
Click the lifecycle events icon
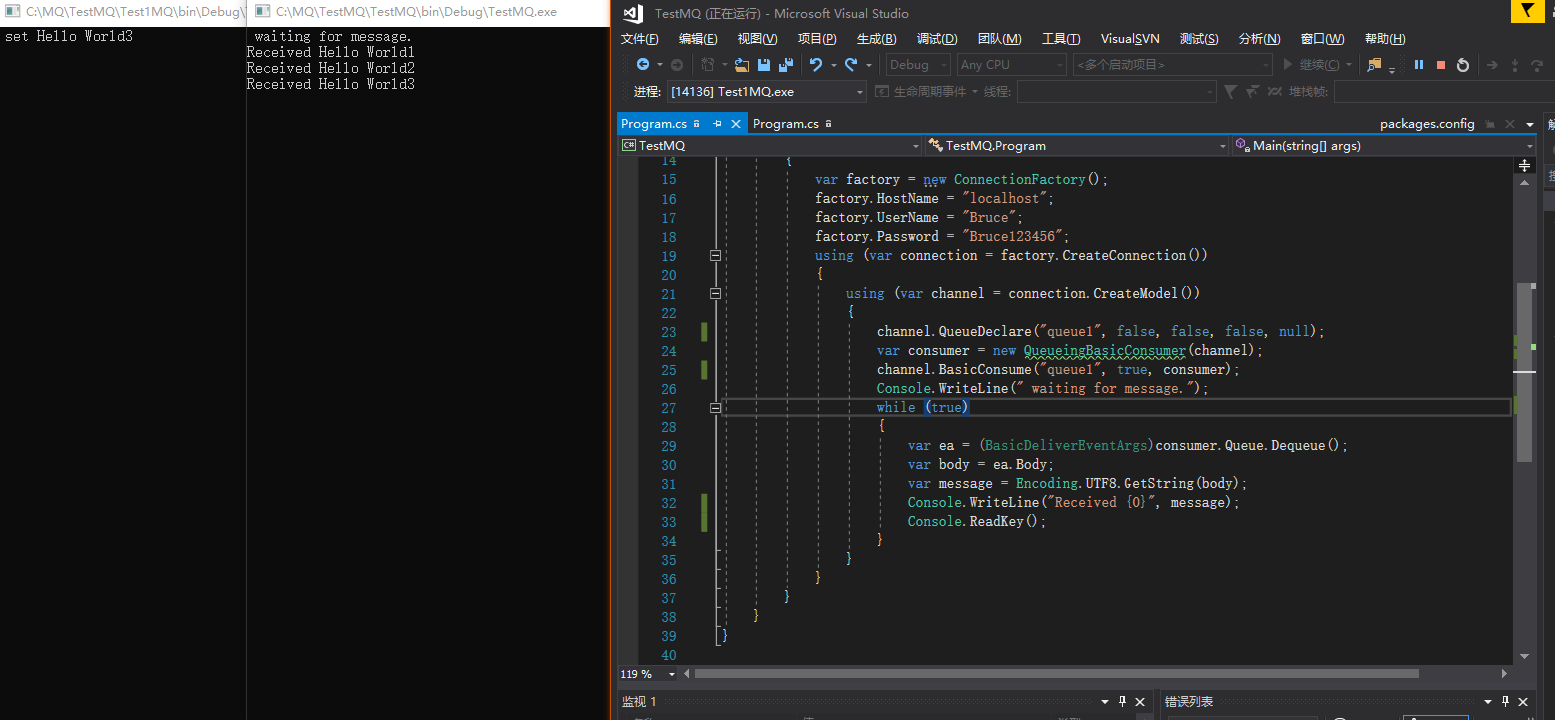click(882, 91)
